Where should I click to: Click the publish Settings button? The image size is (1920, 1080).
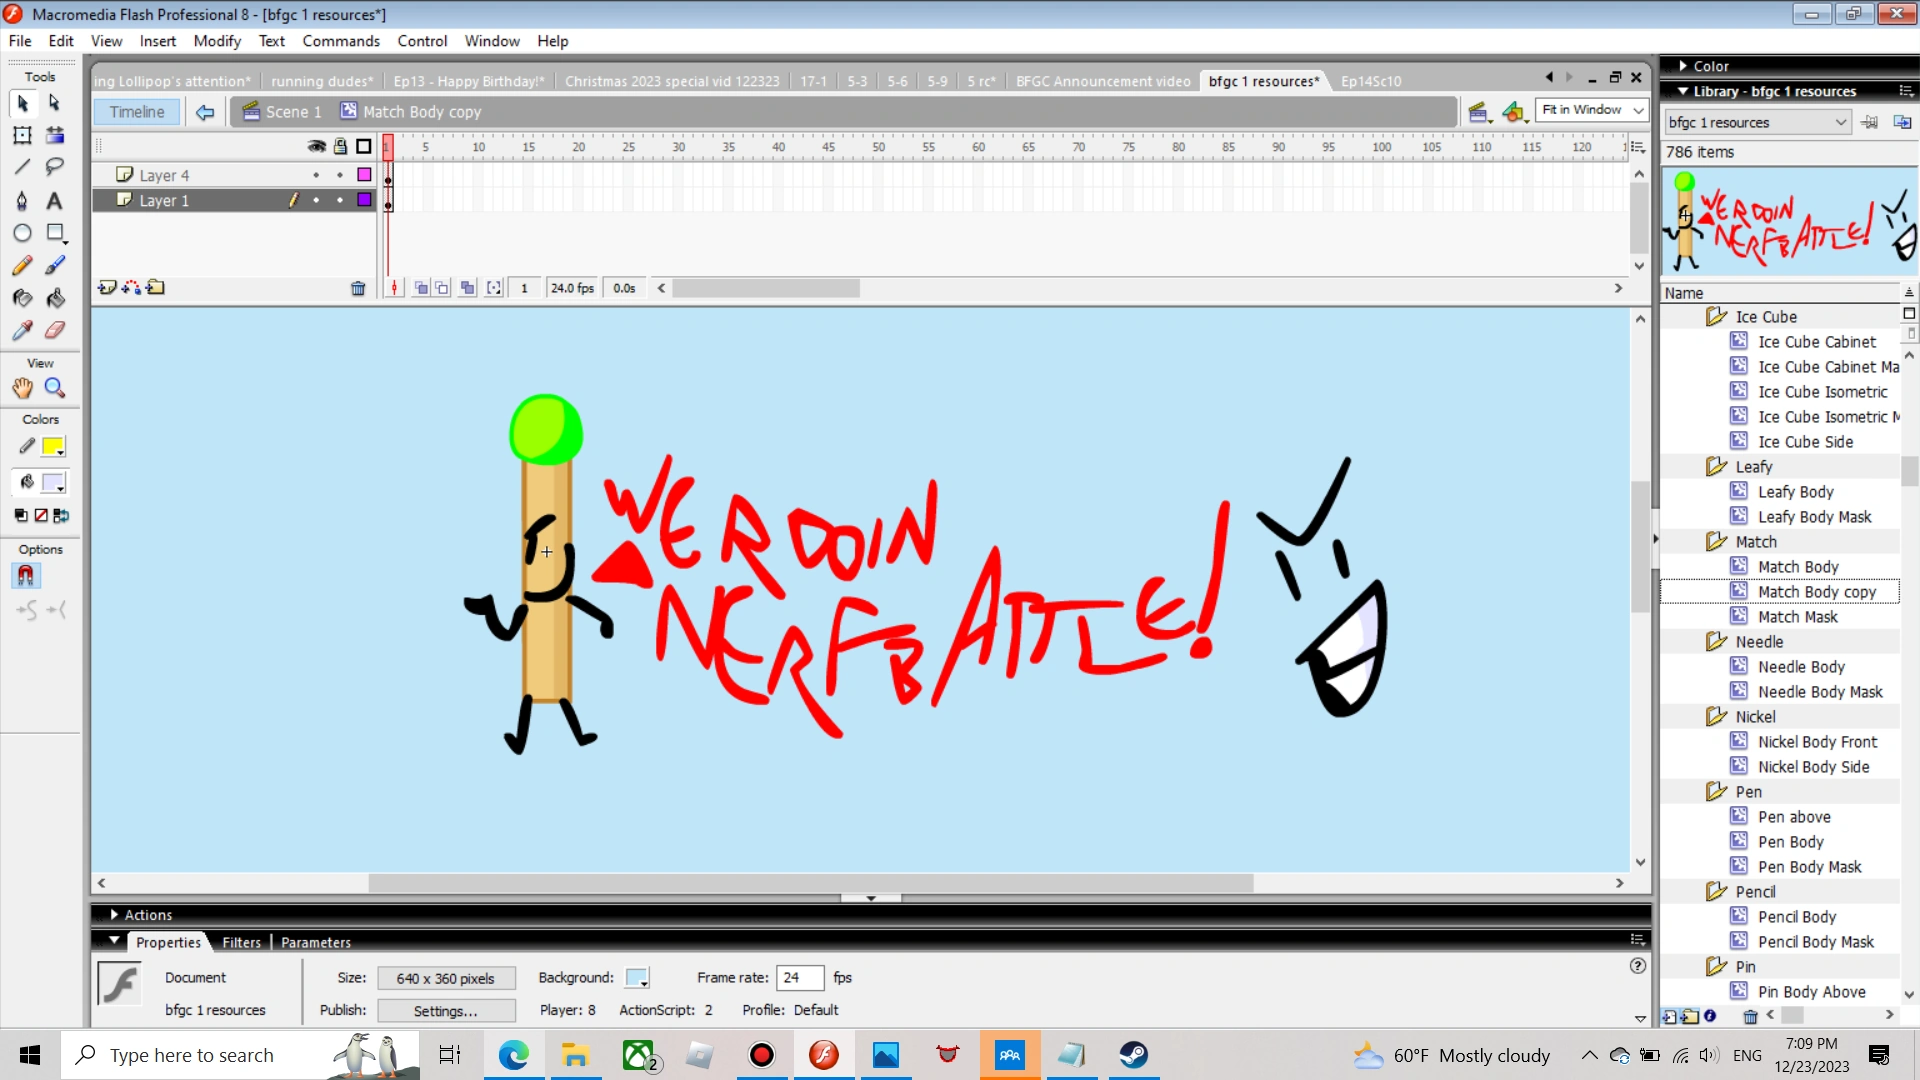[x=446, y=1011]
